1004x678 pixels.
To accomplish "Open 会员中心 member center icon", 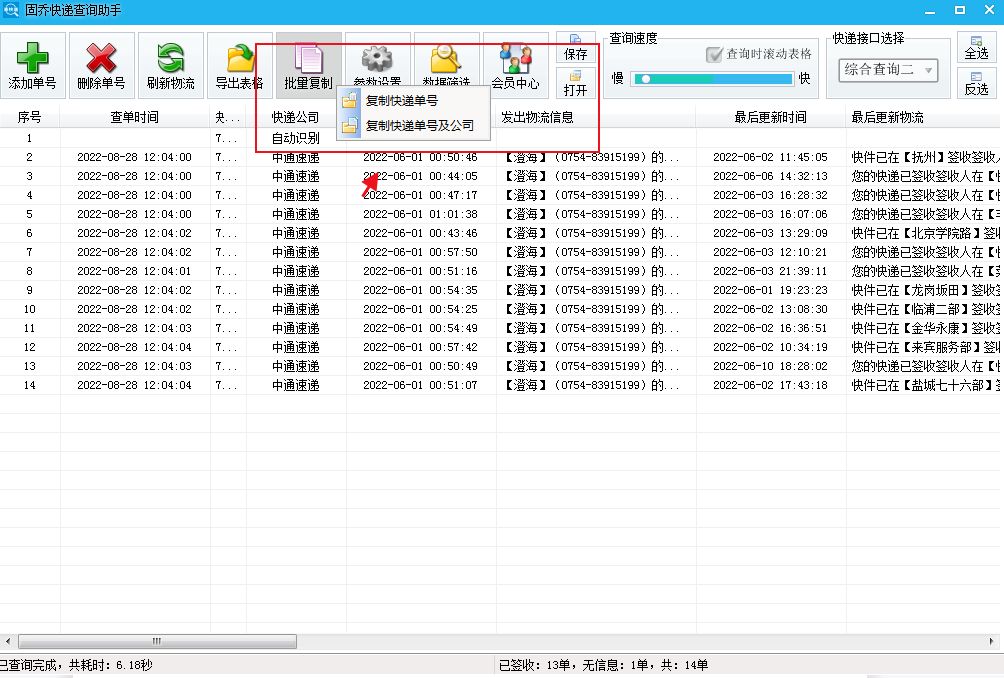I will pyautogui.click(x=515, y=58).
